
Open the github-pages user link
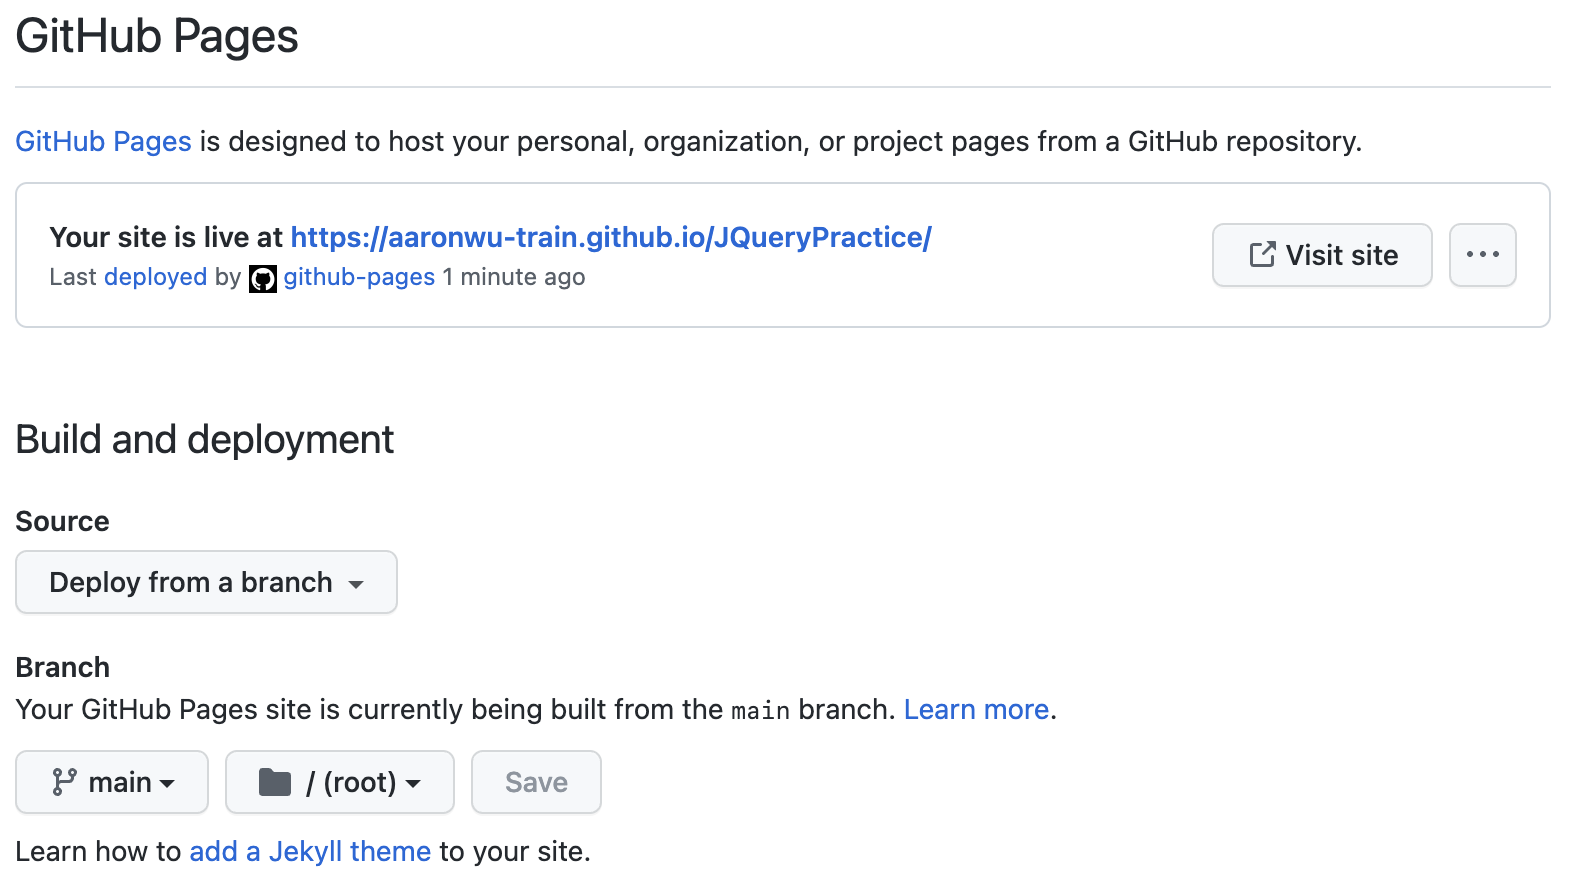click(x=359, y=277)
